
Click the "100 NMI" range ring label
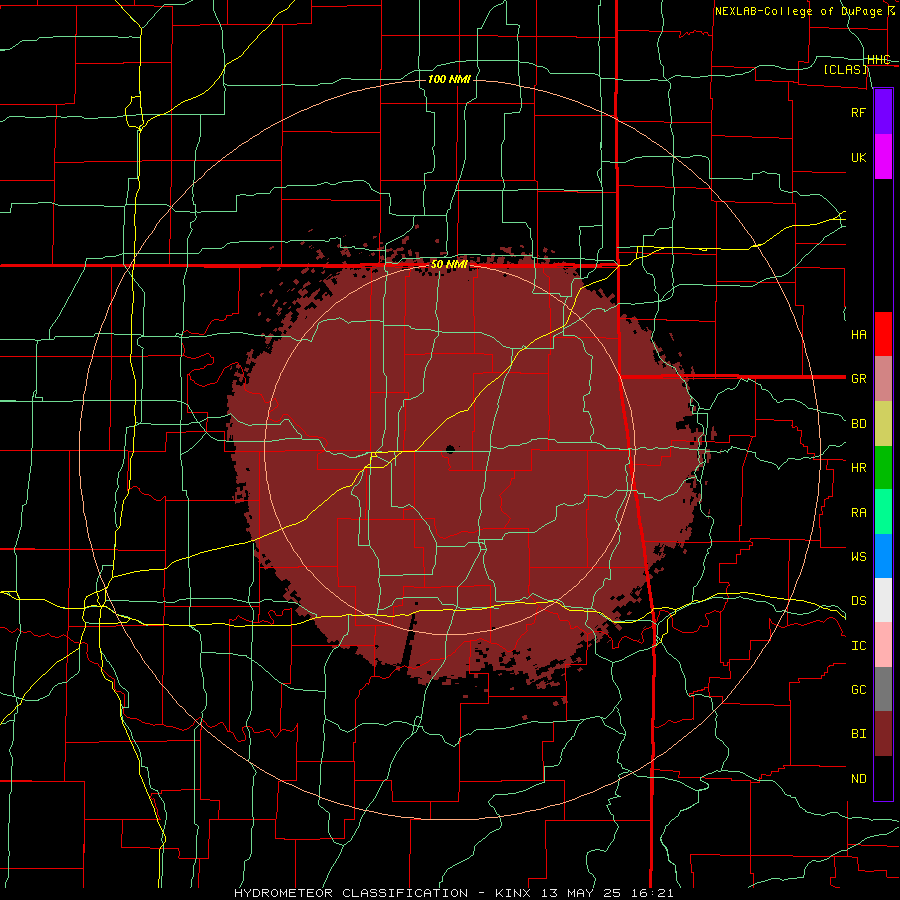449,79
